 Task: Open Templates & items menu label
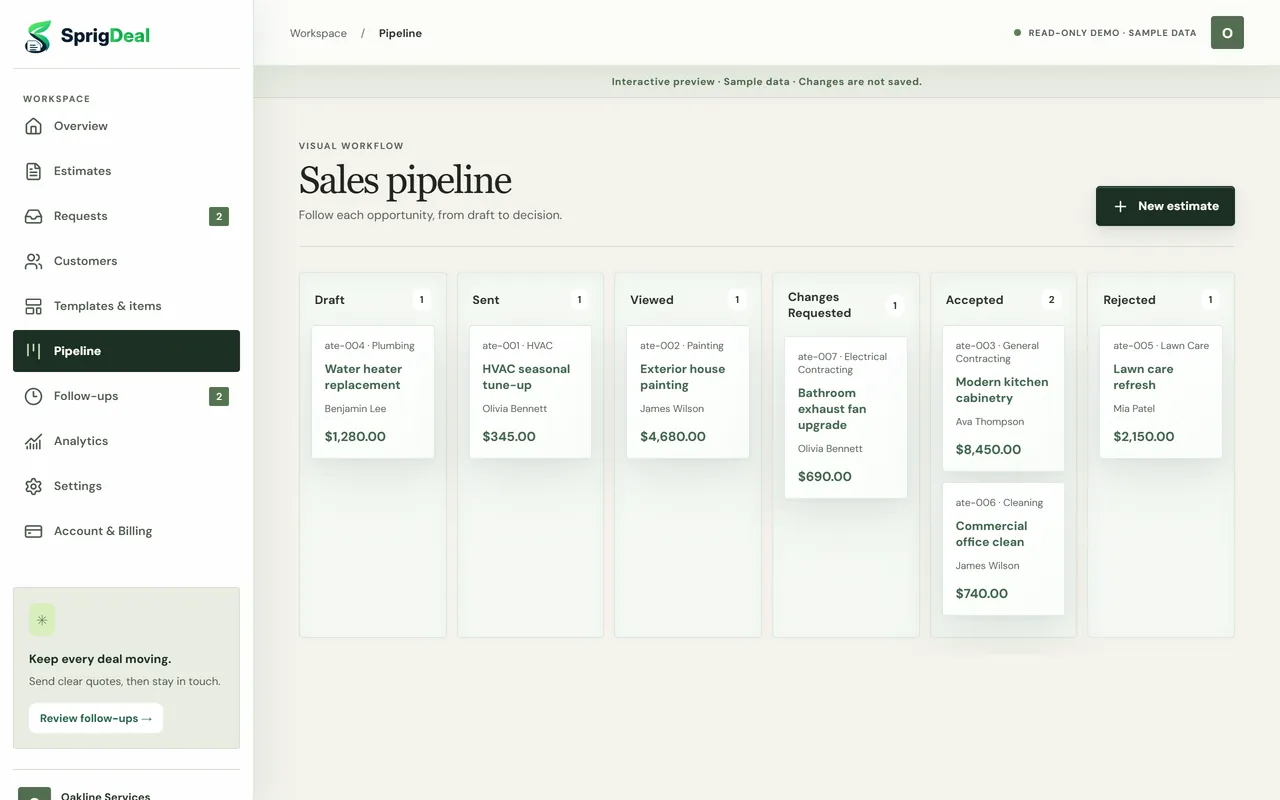(108, 306)
